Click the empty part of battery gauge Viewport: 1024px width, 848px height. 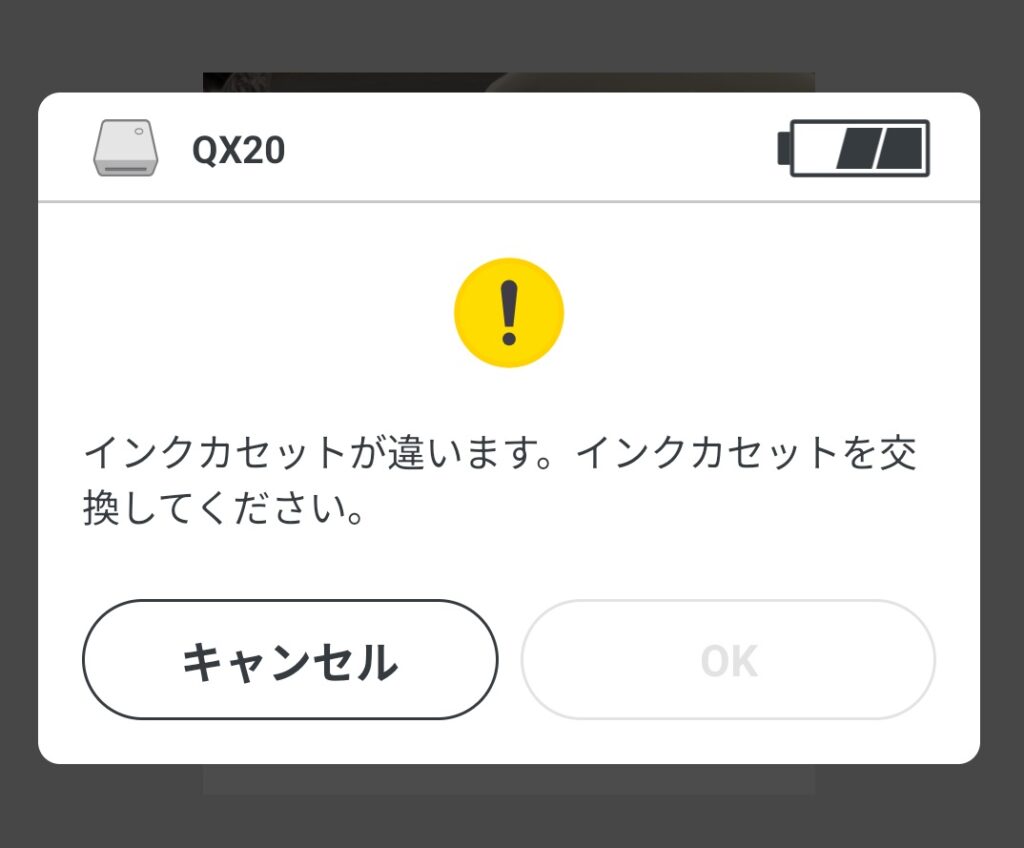[x=816, y=148]
